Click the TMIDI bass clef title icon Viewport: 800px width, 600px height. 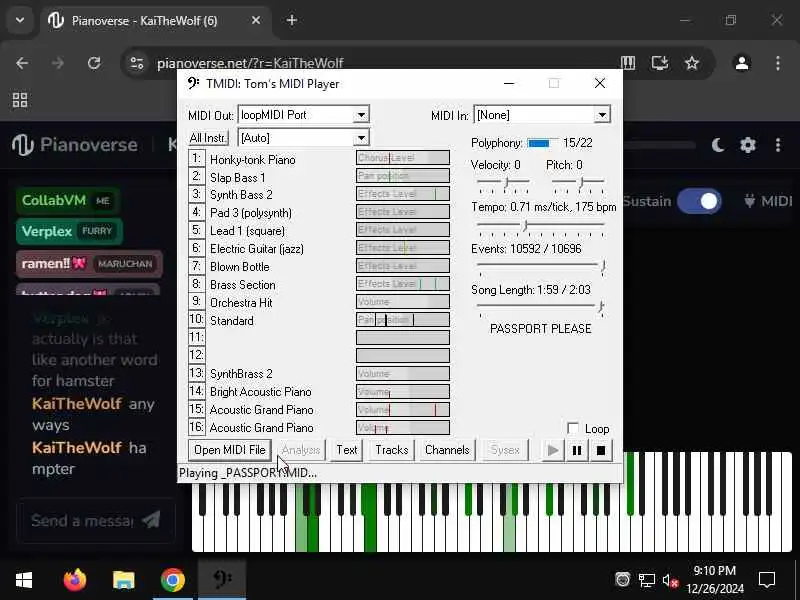point(193,83)
